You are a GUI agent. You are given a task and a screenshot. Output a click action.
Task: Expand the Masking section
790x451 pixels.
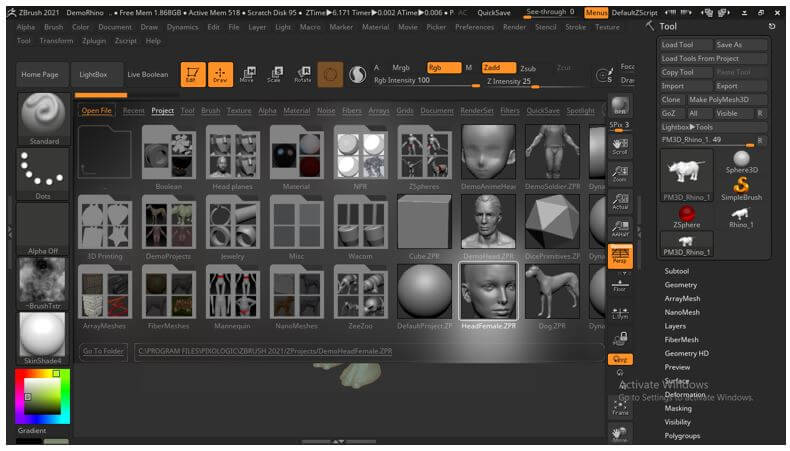tap(678, 408)
